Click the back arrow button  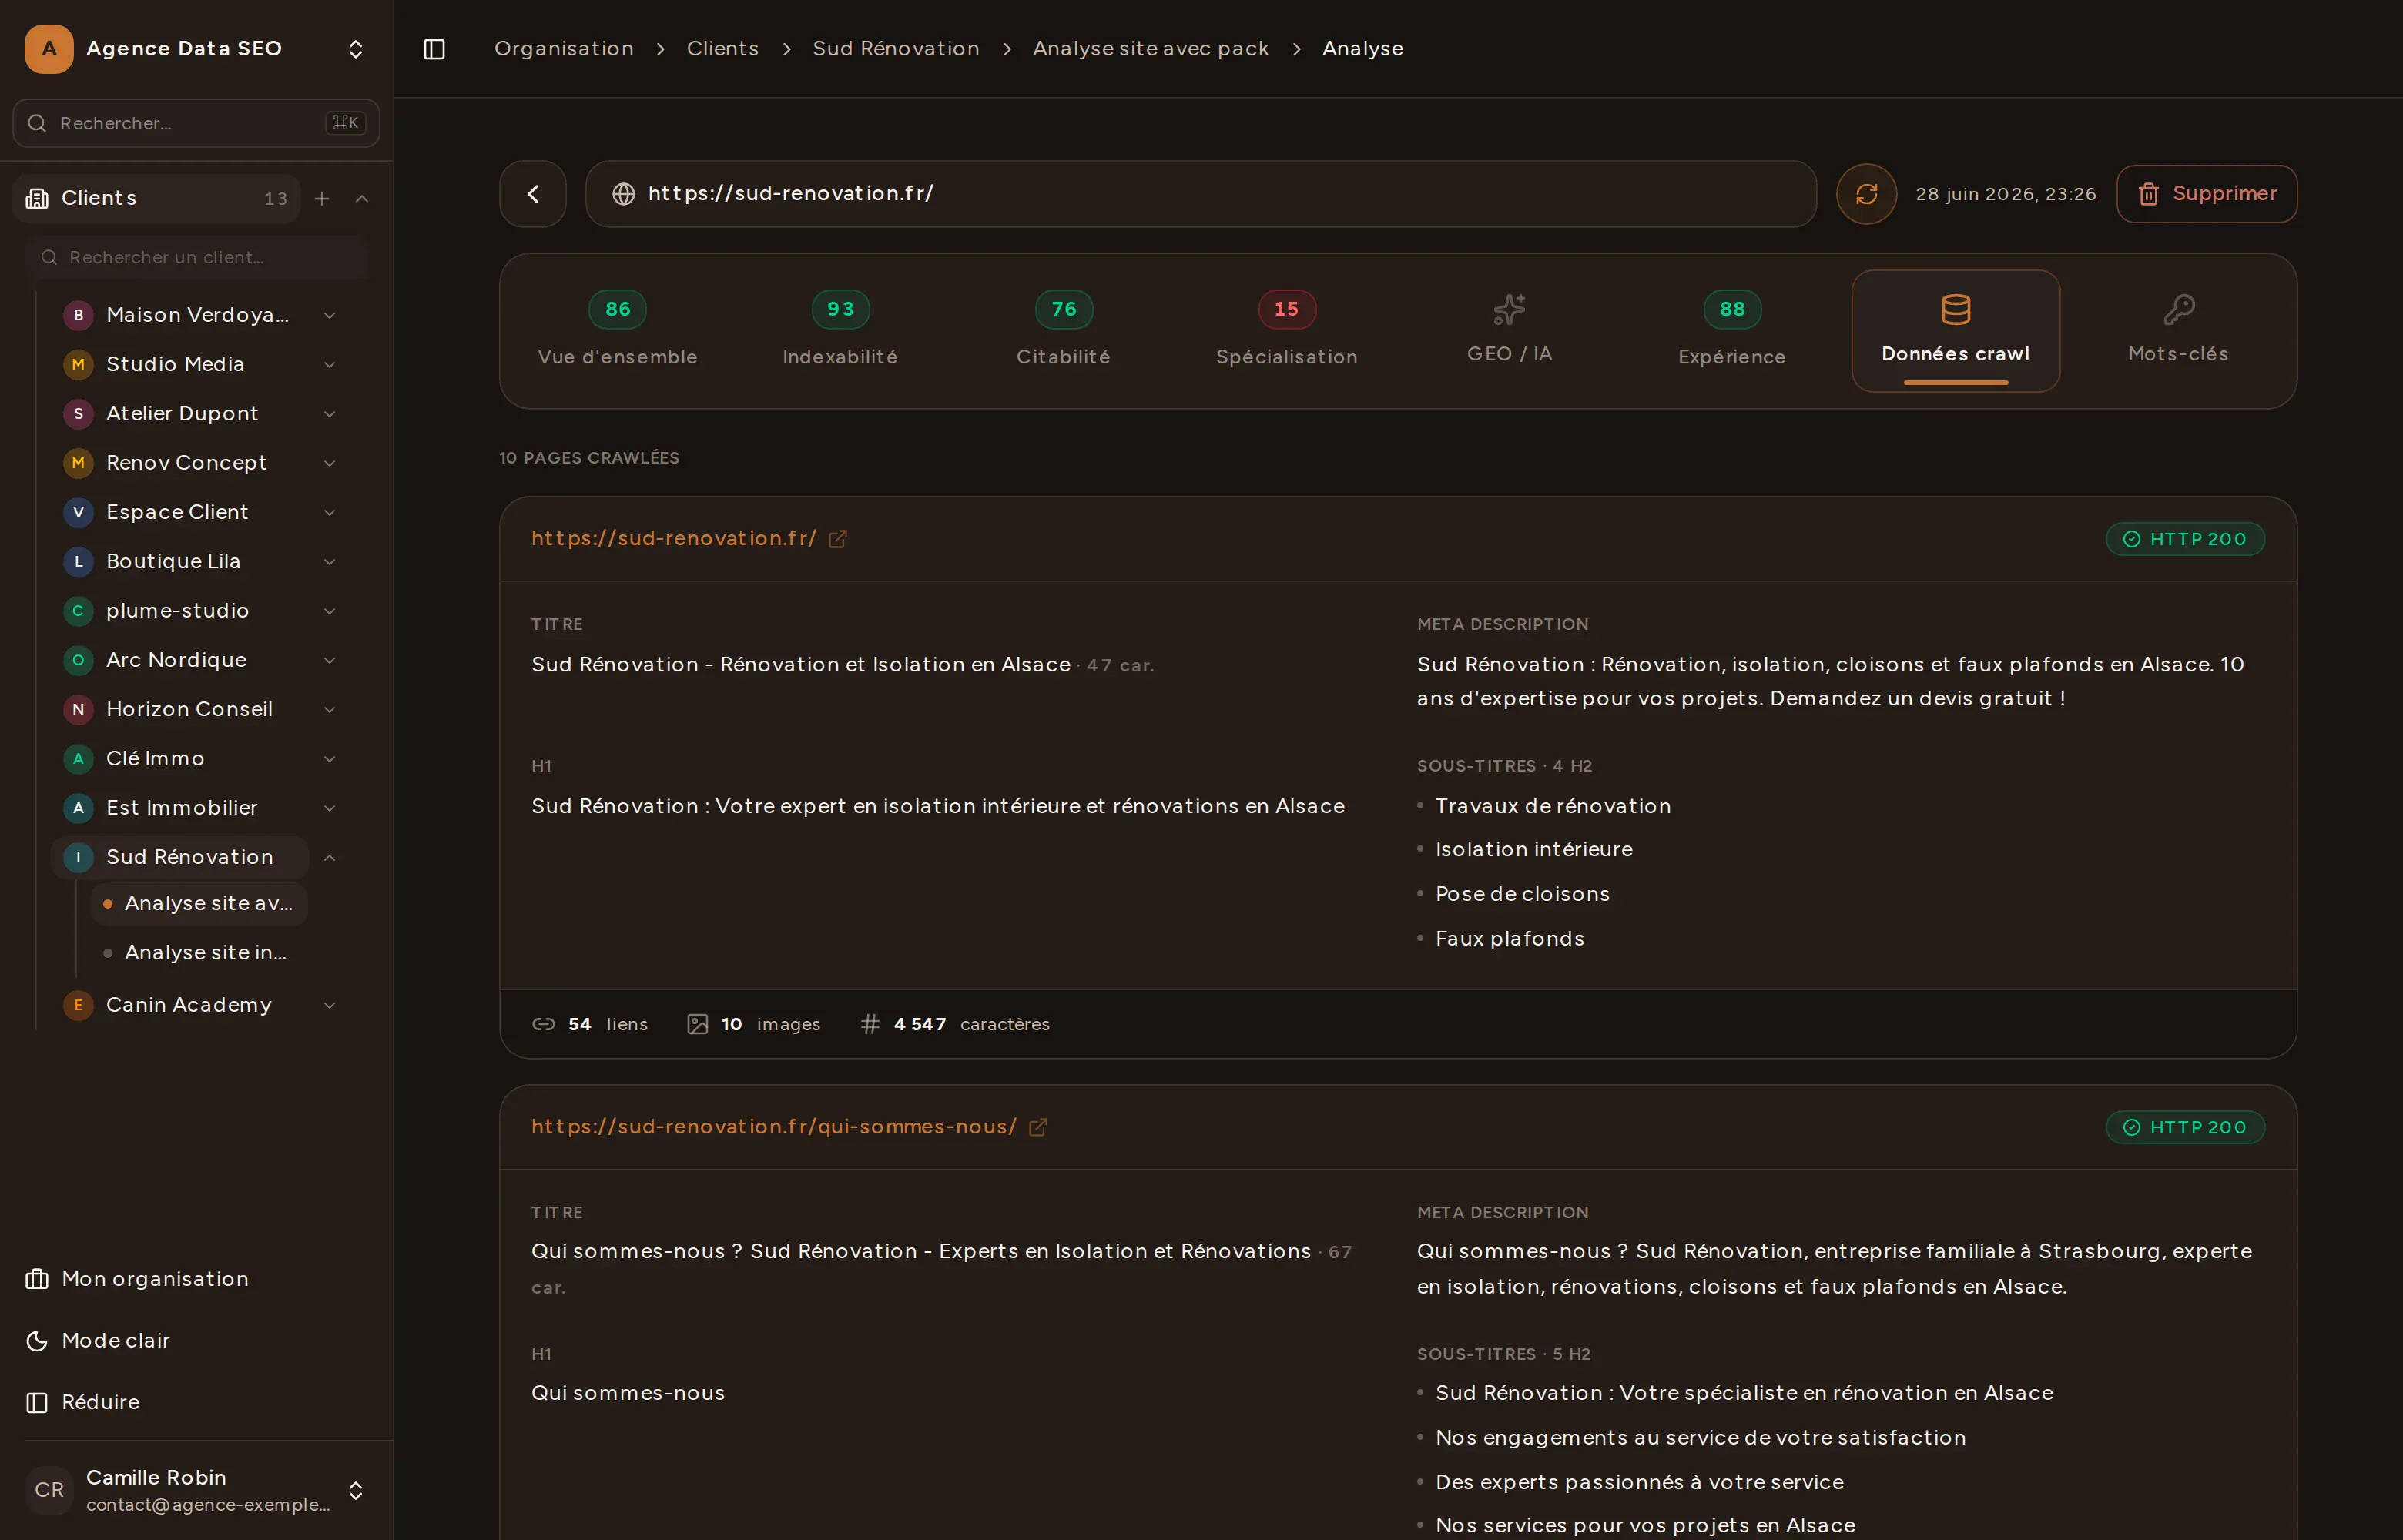click(x=533, y=194)
